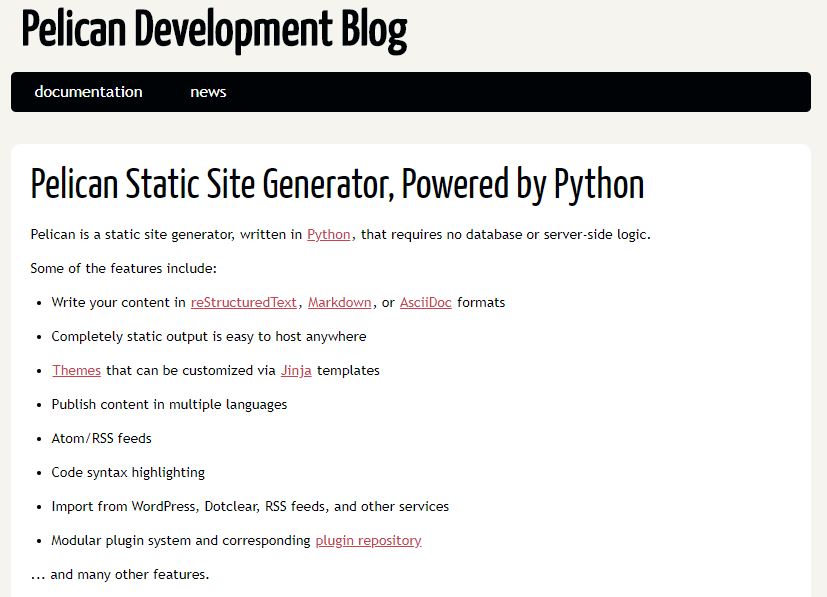Select the 'Atom/RSS feeds' list item
This screenshot has width=827, height=597.
100,438
